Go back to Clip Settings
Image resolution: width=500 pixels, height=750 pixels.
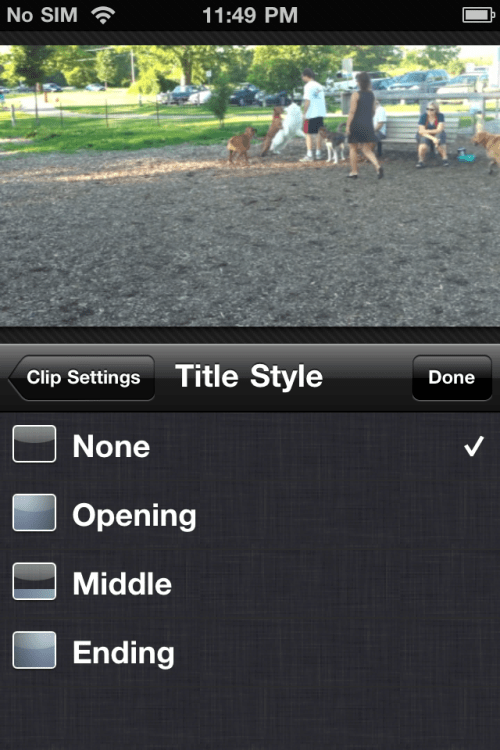[81, 377]
